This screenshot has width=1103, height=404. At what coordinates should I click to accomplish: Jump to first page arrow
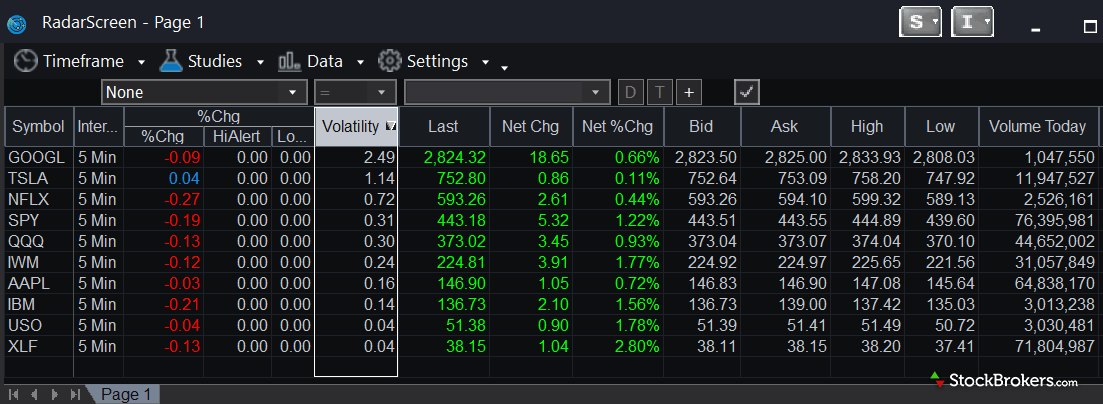pos(14,395)
